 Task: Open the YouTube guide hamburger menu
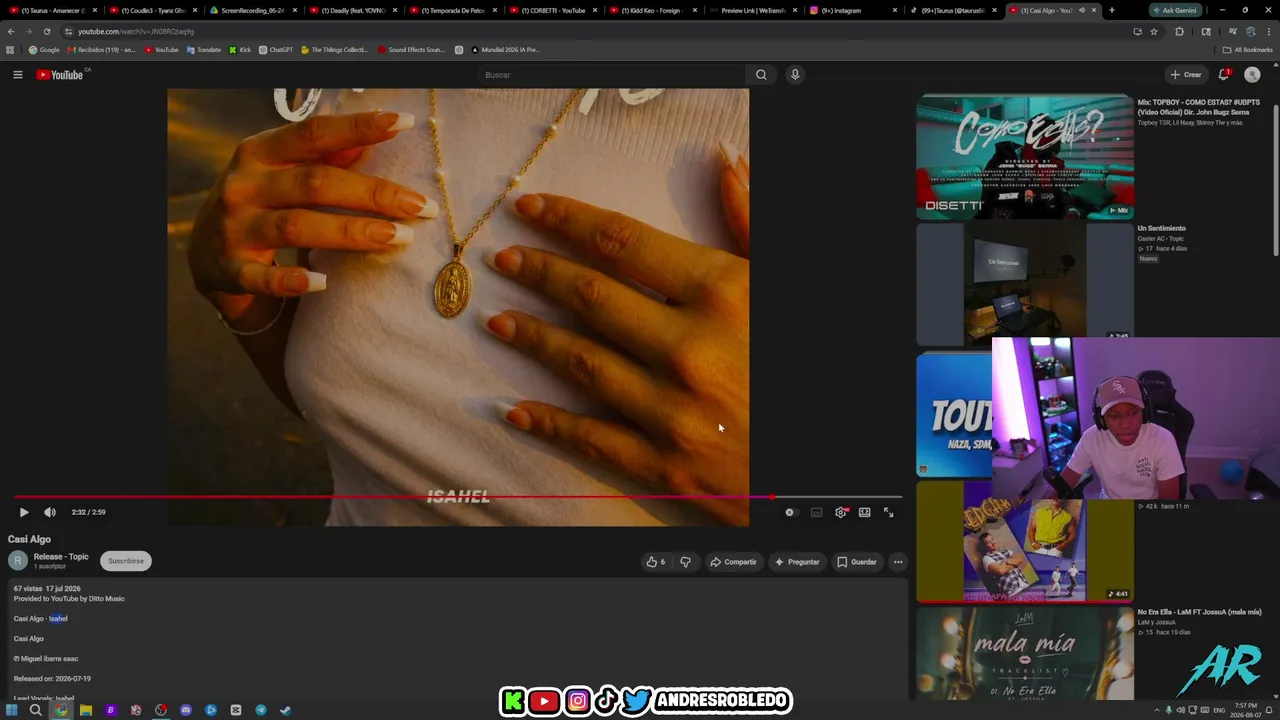[18, 75]
